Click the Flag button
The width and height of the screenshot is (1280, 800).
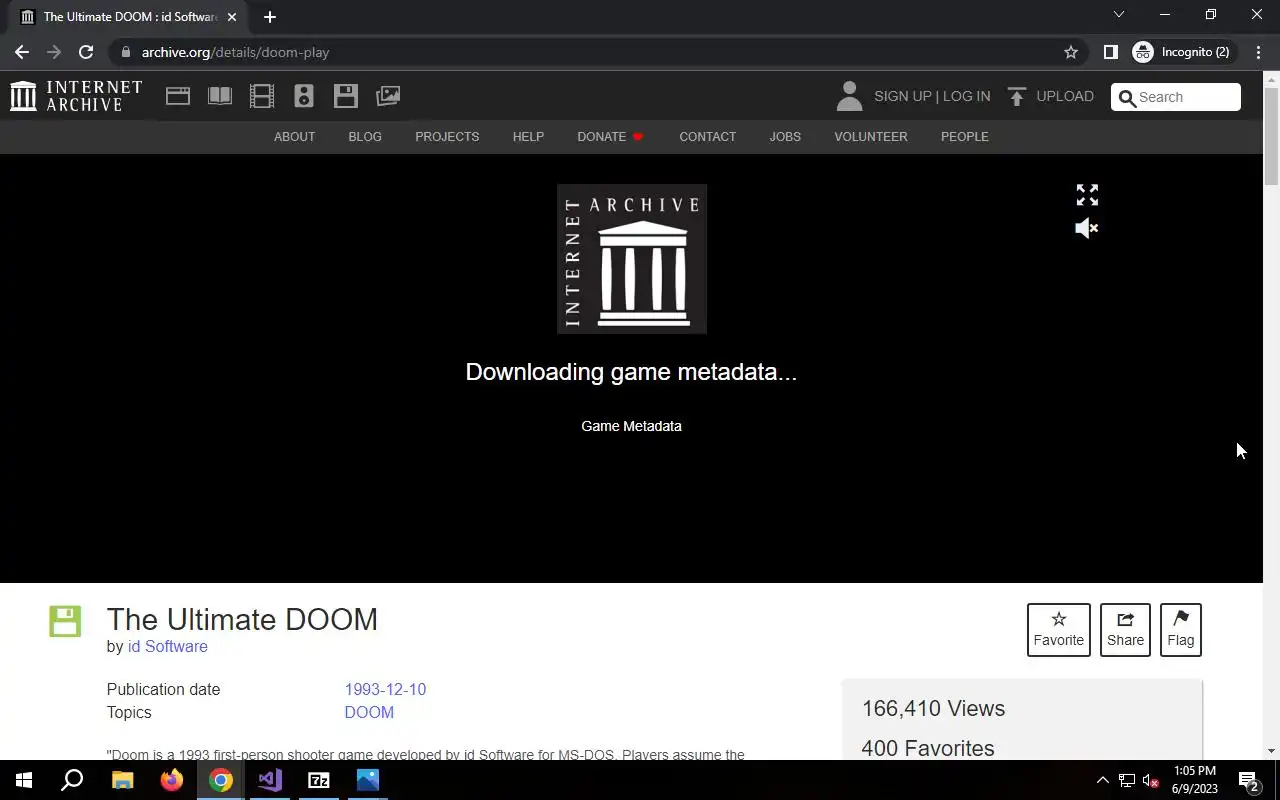[x=1180, y=630]
